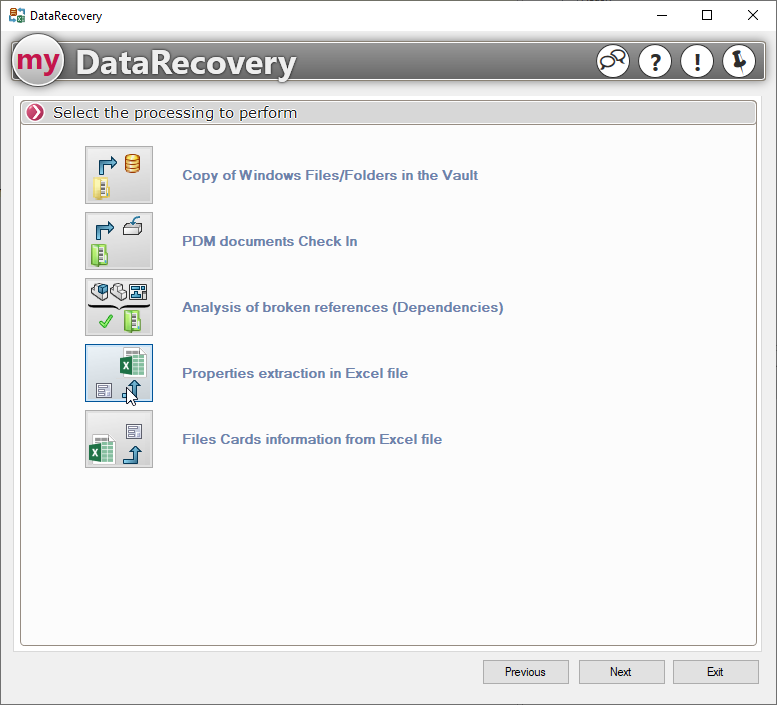Click the question mark help icon
Image resolution: width=777 pixels, height=705 pixels.
tap(655, 62)
